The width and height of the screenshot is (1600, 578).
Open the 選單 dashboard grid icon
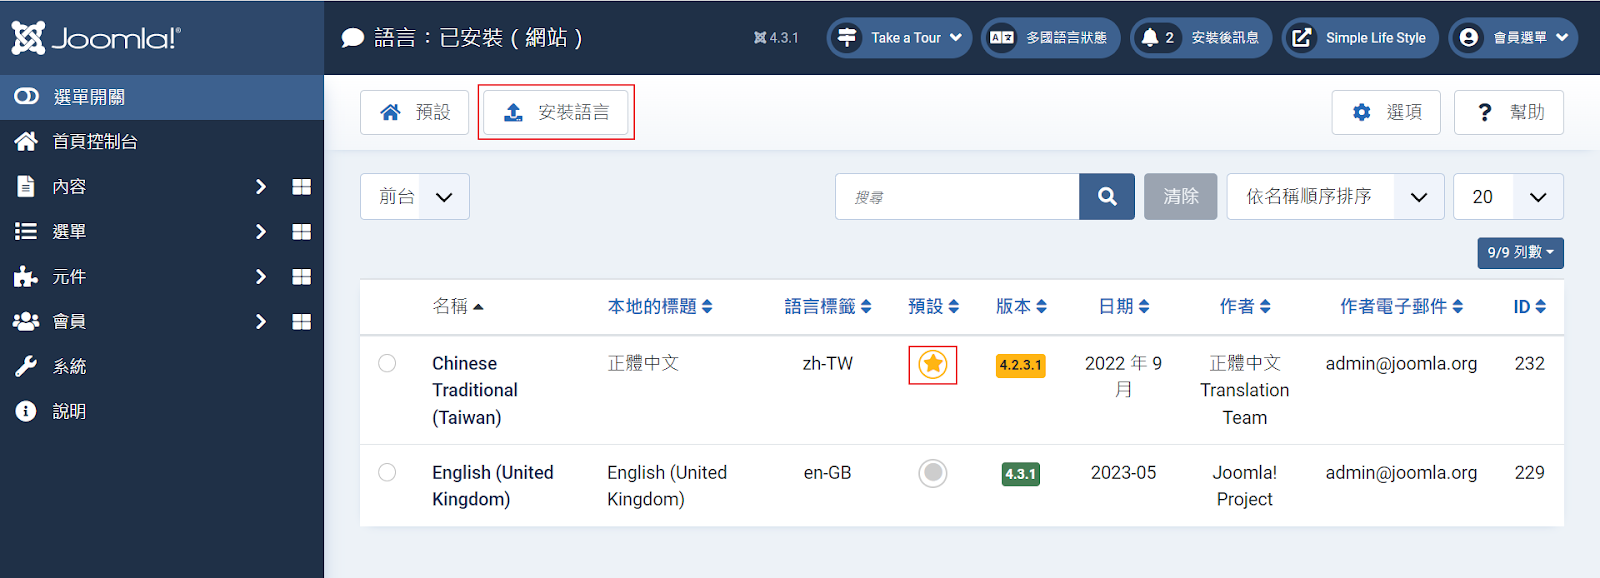(x=301, y=232)
